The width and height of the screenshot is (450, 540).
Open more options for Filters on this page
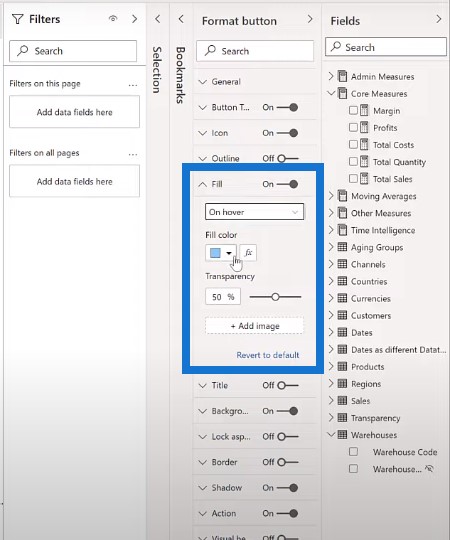(133, 85)
